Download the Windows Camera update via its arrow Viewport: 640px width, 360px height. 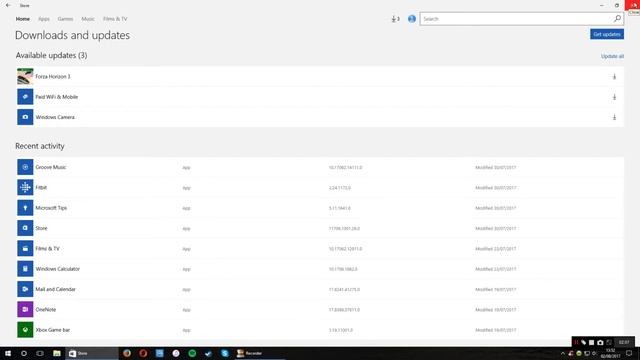coord(614,117)
